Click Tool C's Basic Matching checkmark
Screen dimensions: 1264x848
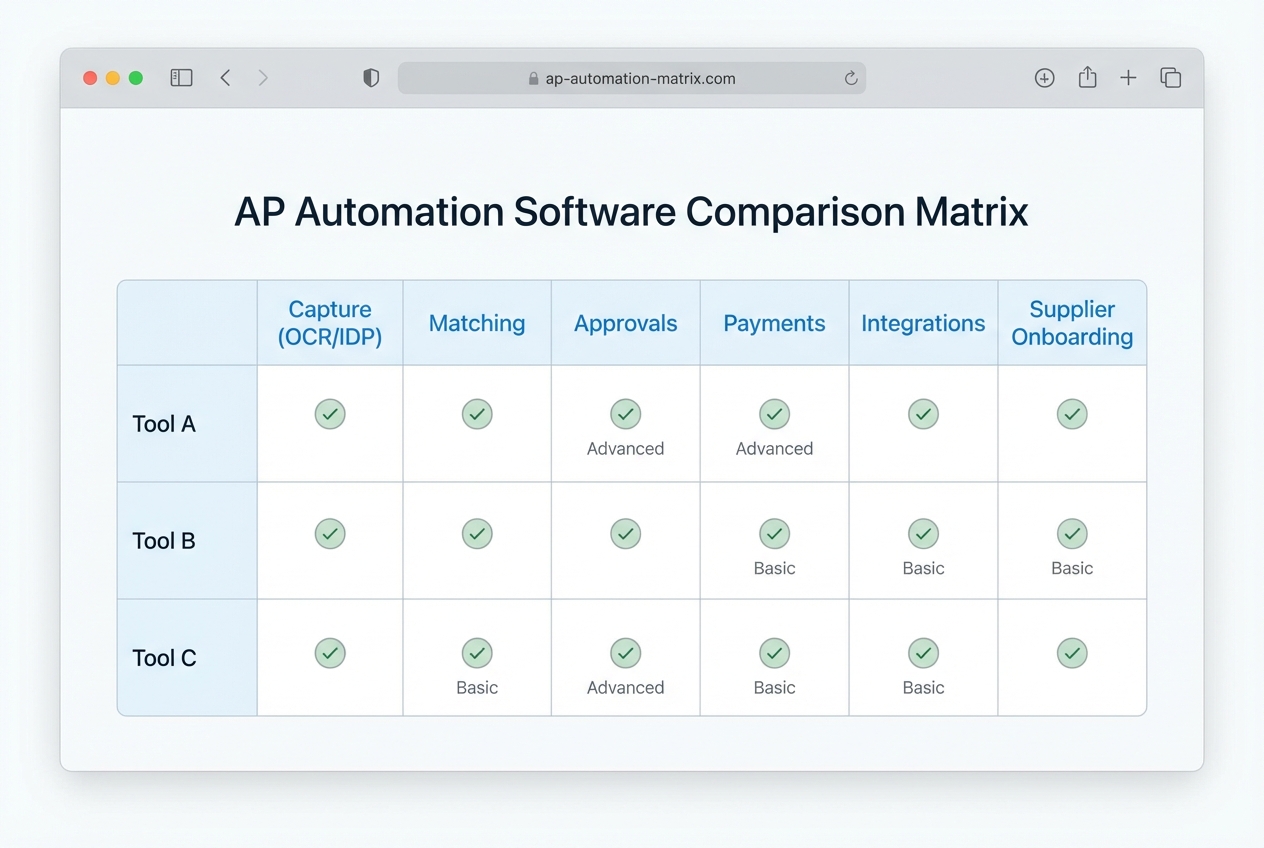pos(477,654)
